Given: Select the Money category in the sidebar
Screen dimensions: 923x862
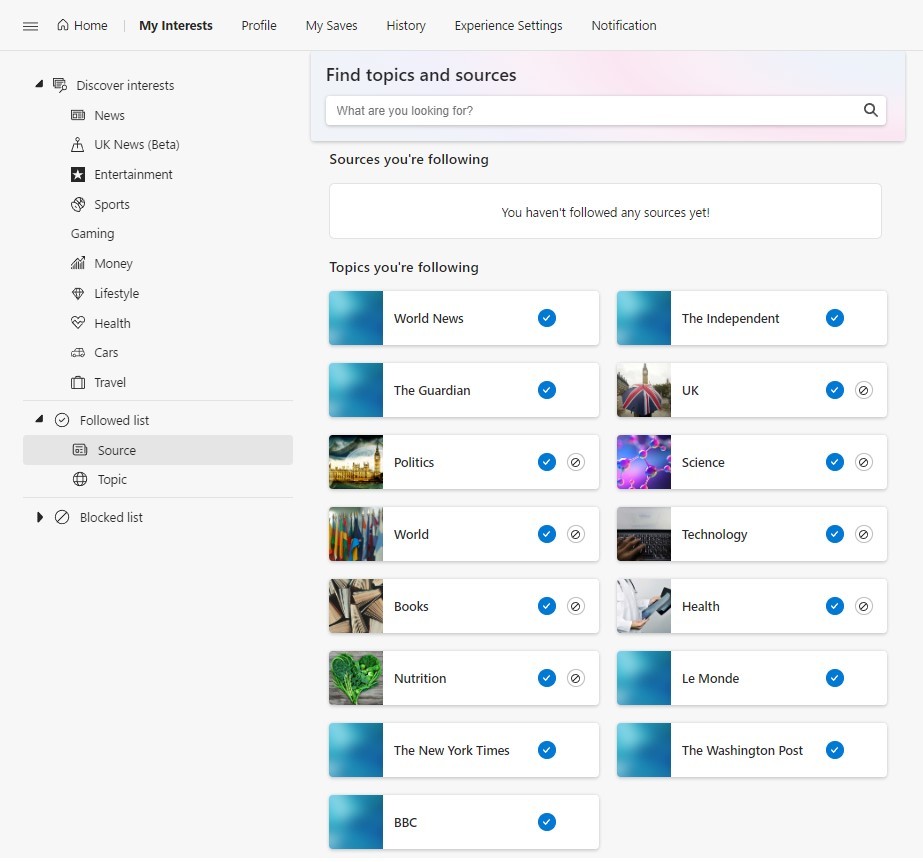Looking at the screenshot, I should click(112, 263).
